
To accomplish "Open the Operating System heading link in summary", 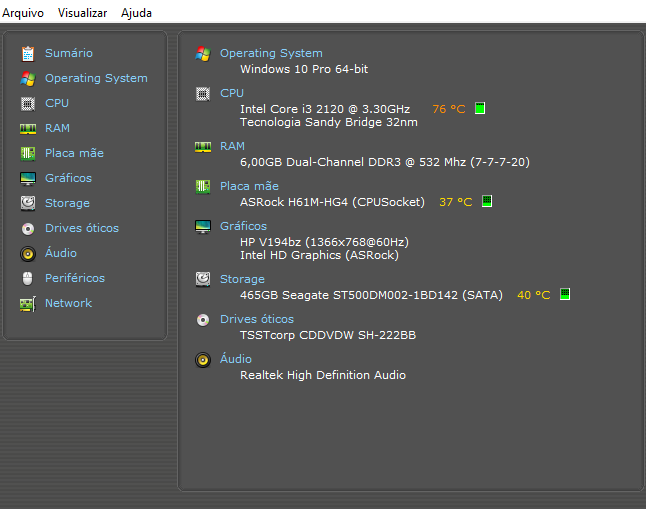I will (271, 53).
